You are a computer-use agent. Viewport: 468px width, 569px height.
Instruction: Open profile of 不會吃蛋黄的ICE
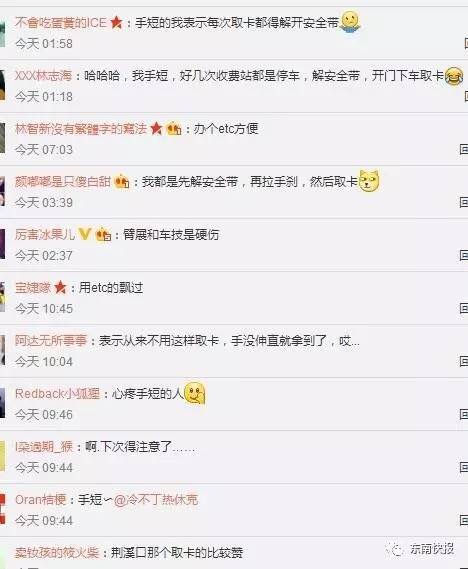click(61, 23)
